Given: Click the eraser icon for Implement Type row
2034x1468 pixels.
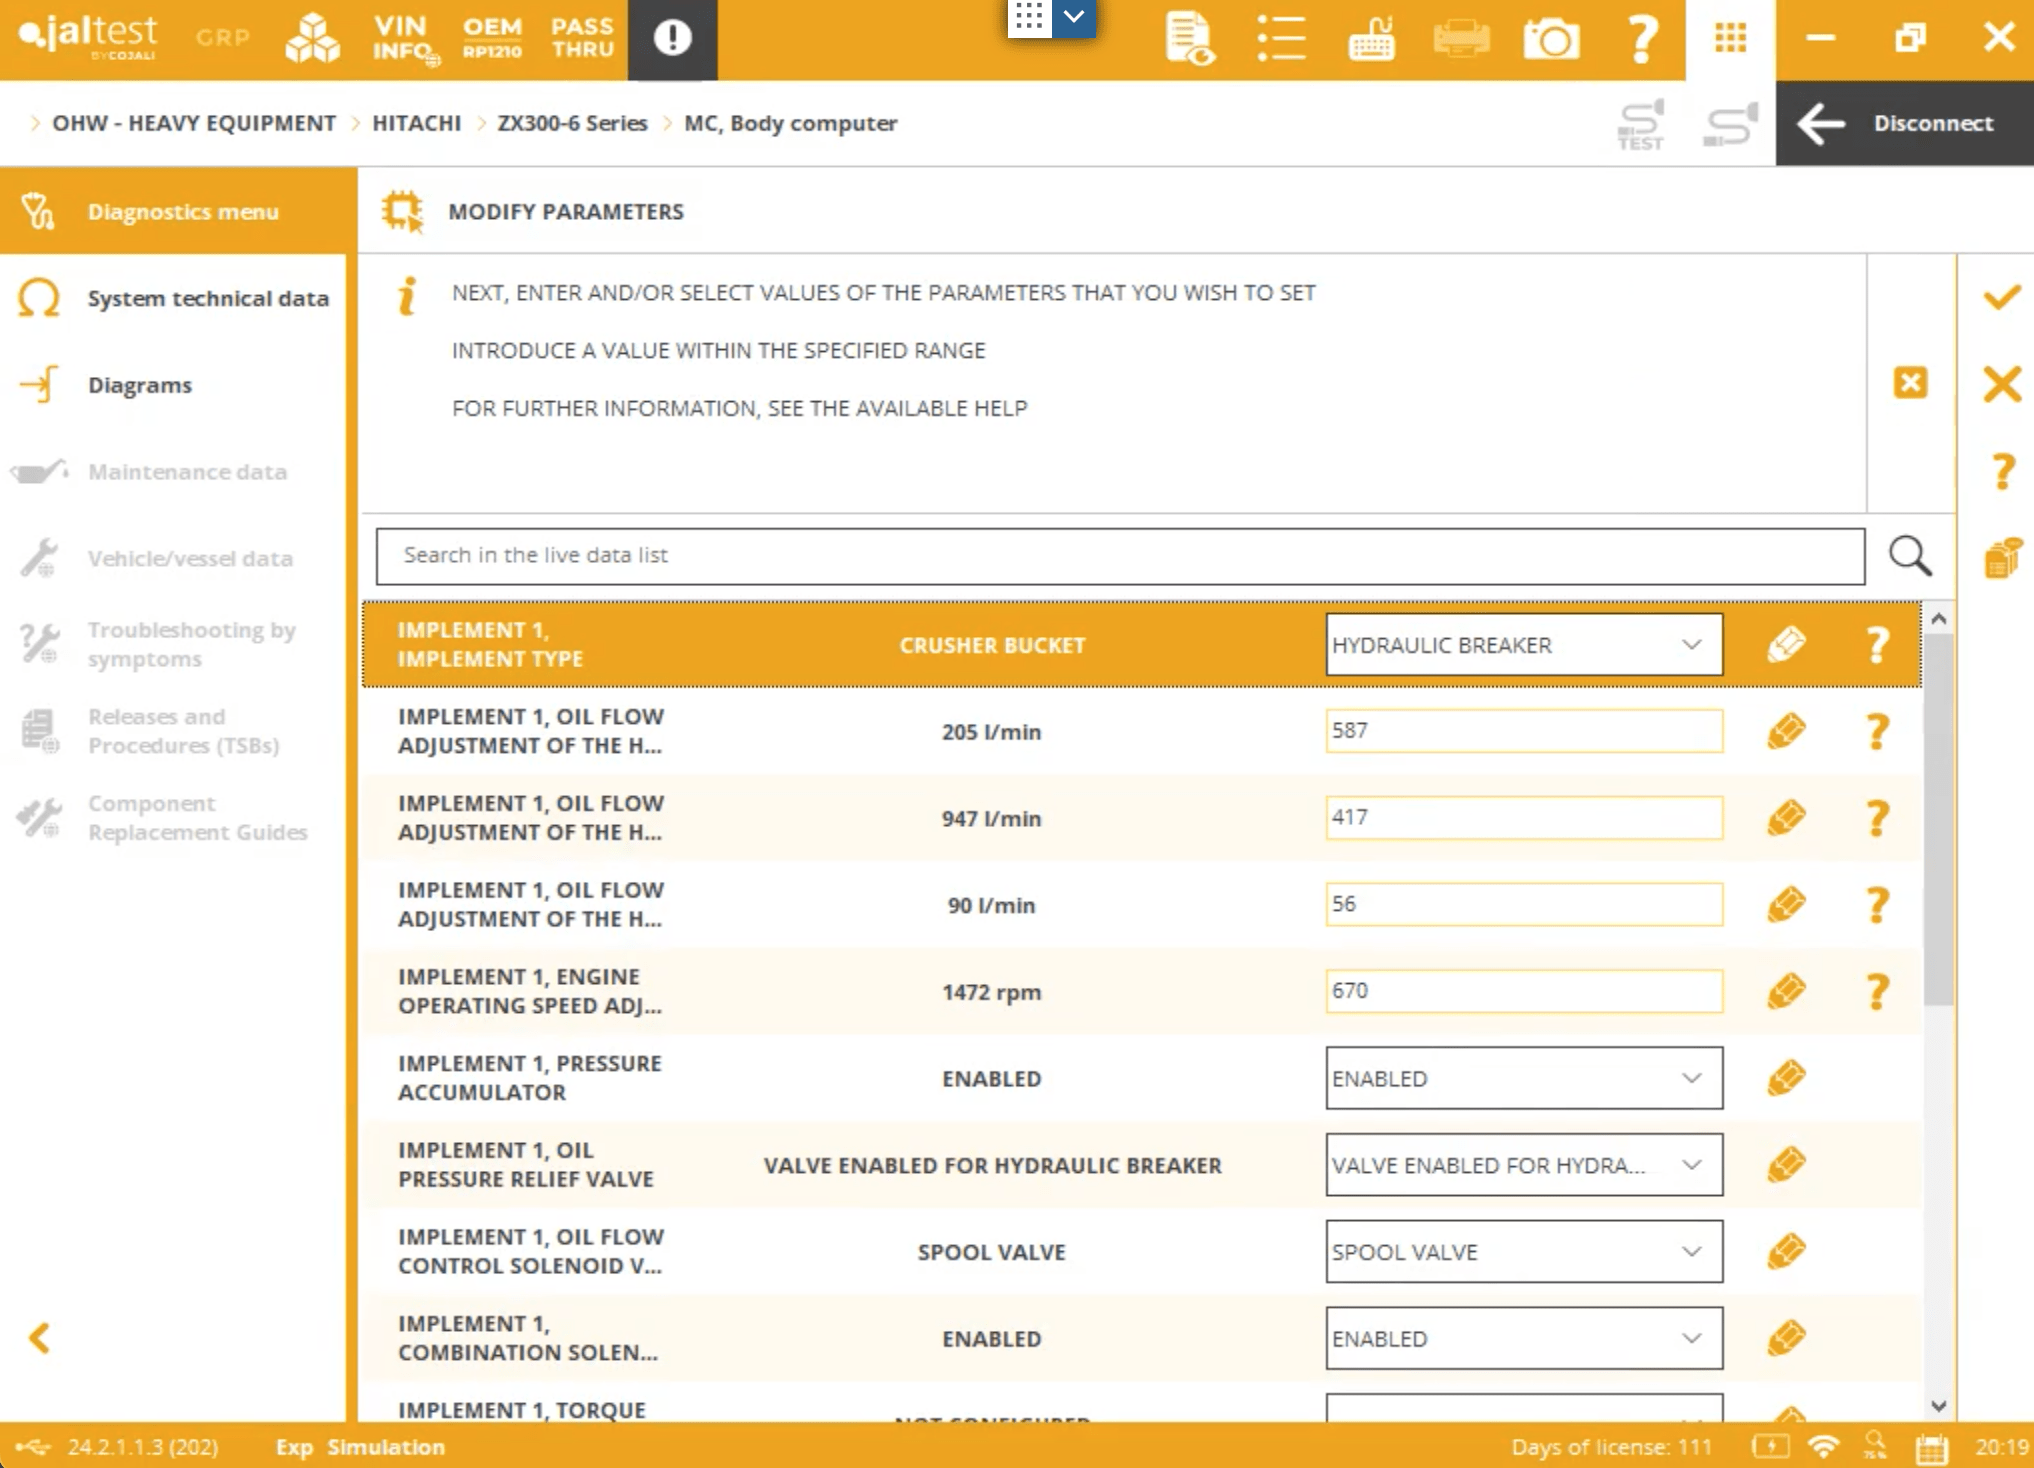Looking at the screenshot, I should pos(1786,645).
